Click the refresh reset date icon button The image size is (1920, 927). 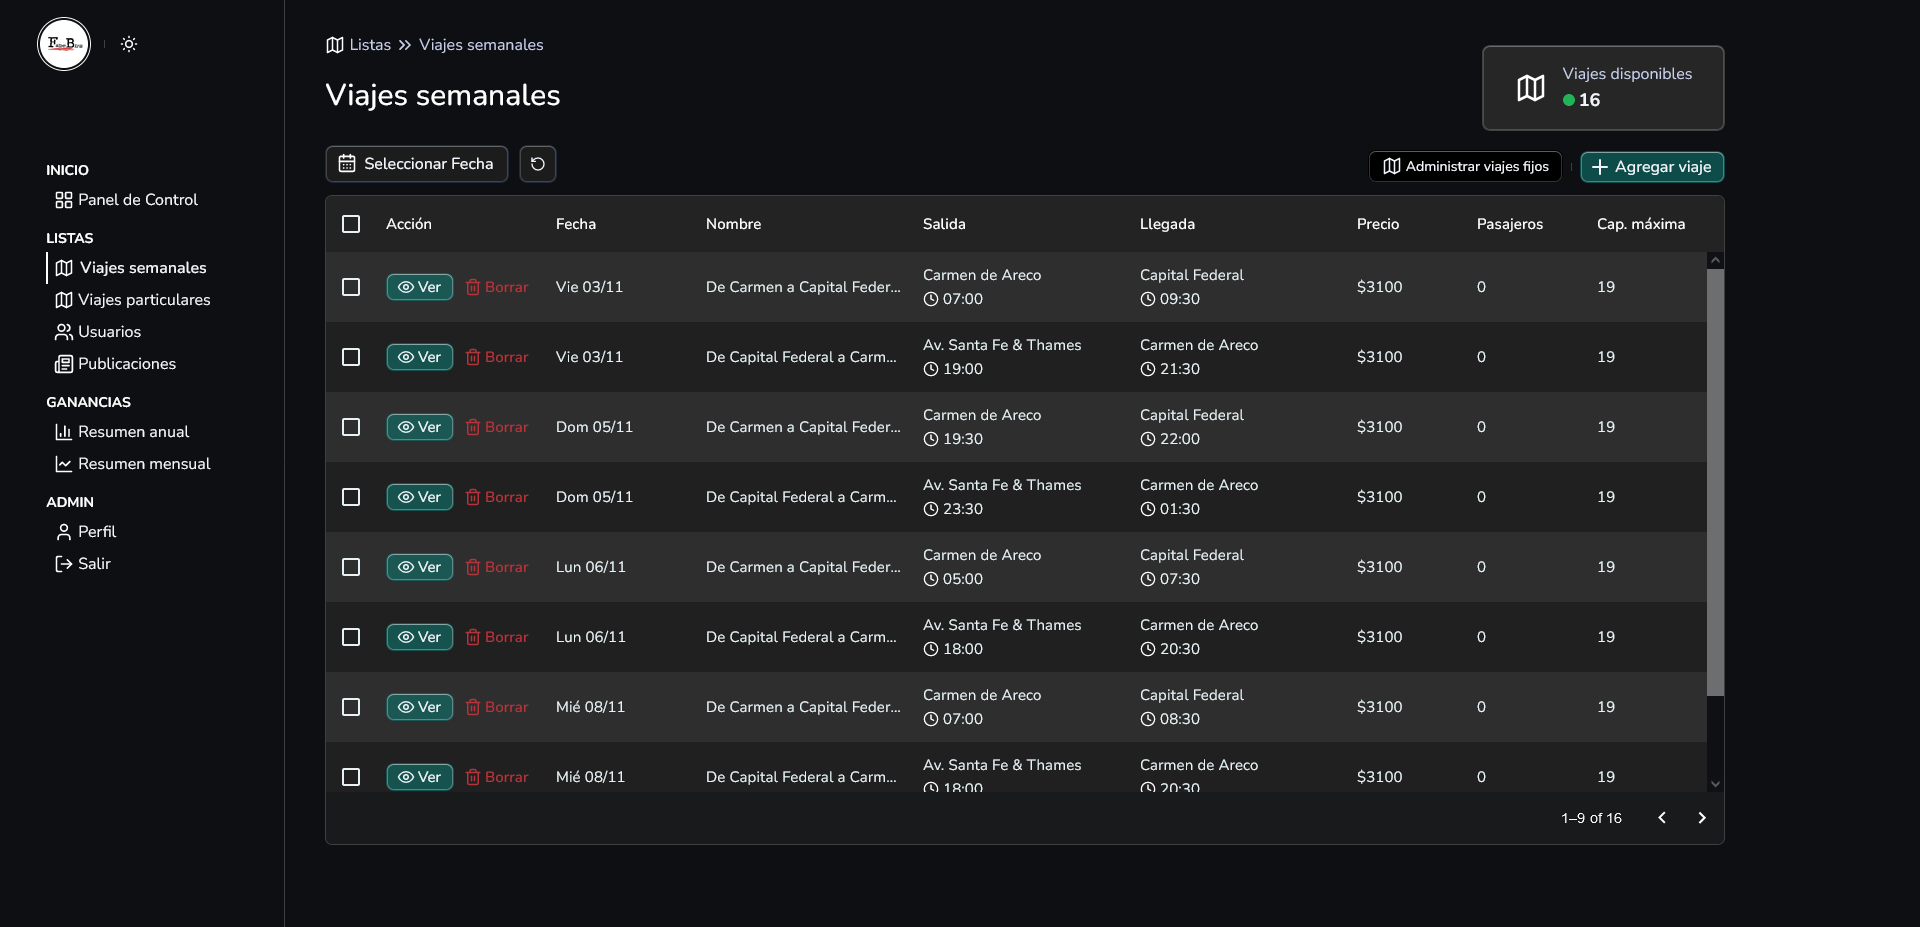538,164
